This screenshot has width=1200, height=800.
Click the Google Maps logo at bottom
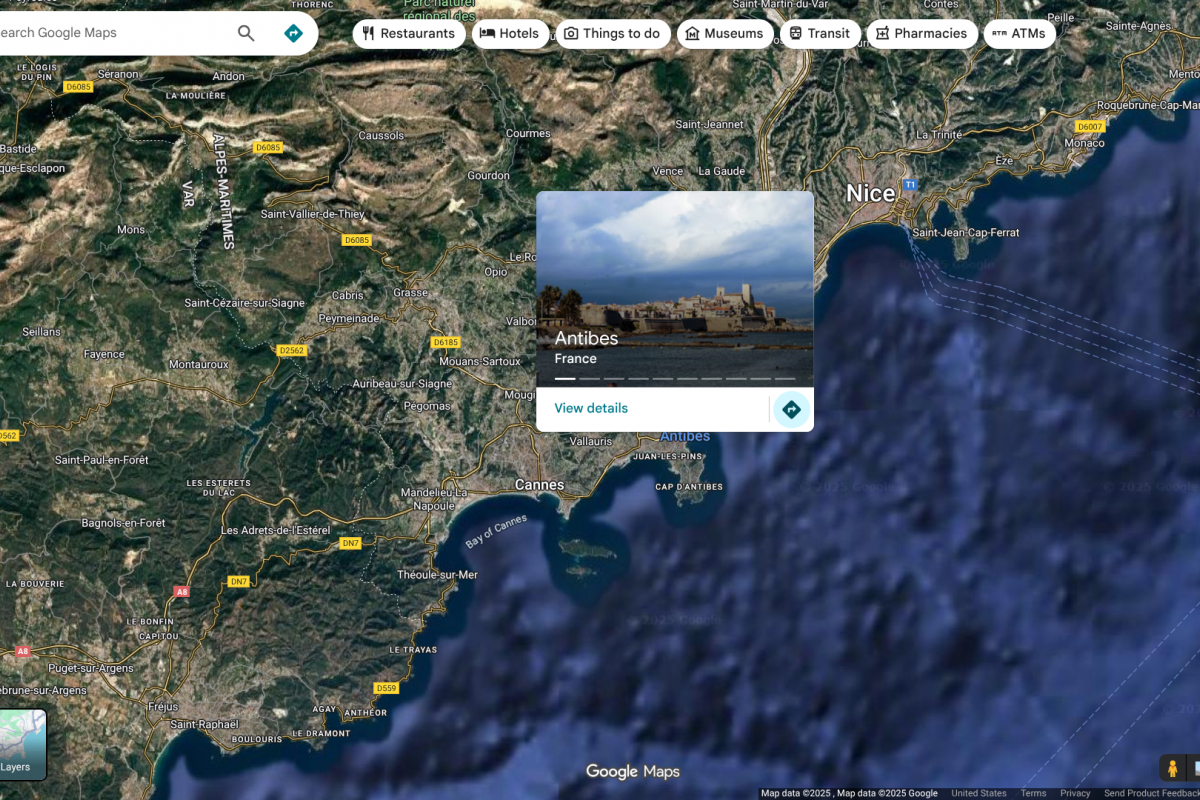click(x=632, y=771)
